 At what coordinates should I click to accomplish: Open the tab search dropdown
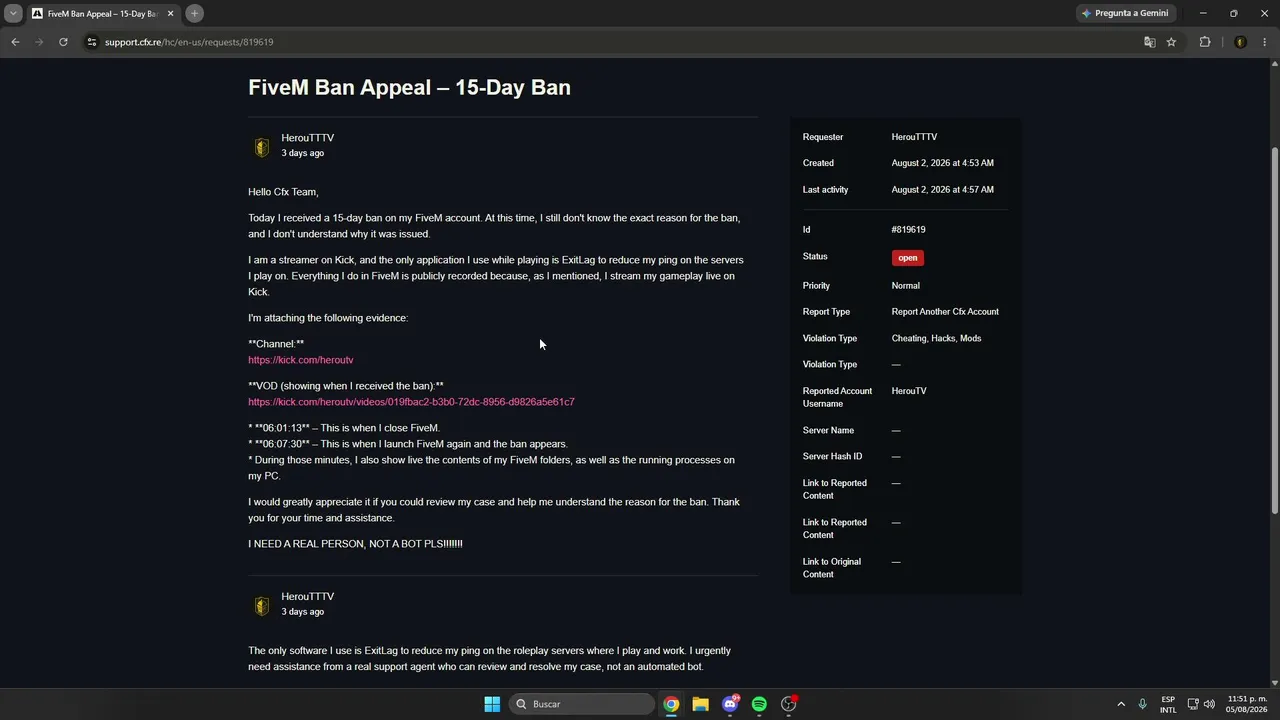coord(13,13)
